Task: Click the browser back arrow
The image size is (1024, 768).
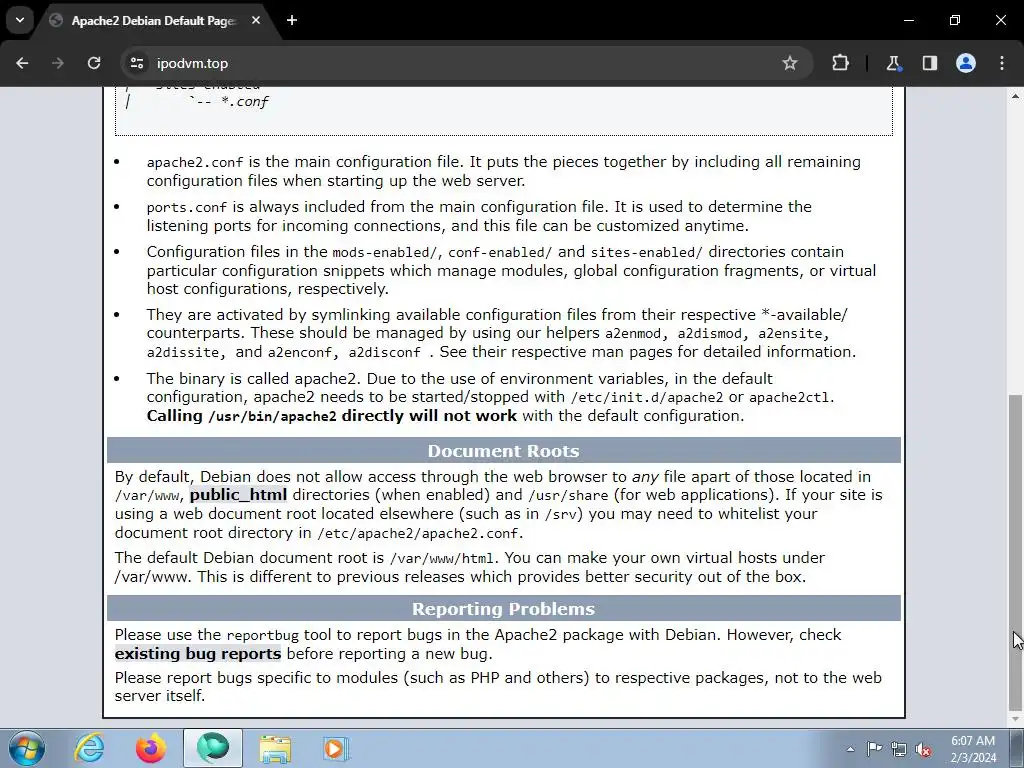Action: [22, 63]
